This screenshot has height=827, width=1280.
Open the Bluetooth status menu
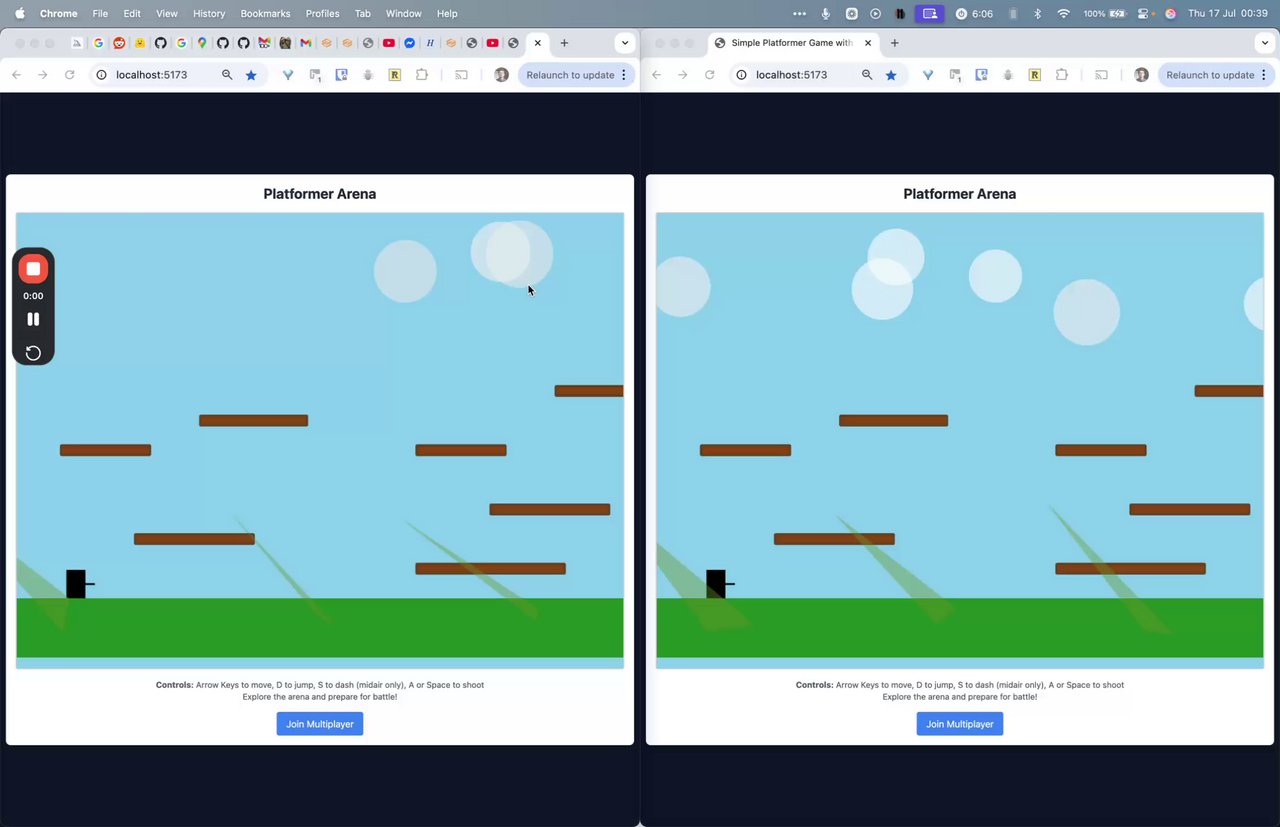click(x=1037, y=13)
